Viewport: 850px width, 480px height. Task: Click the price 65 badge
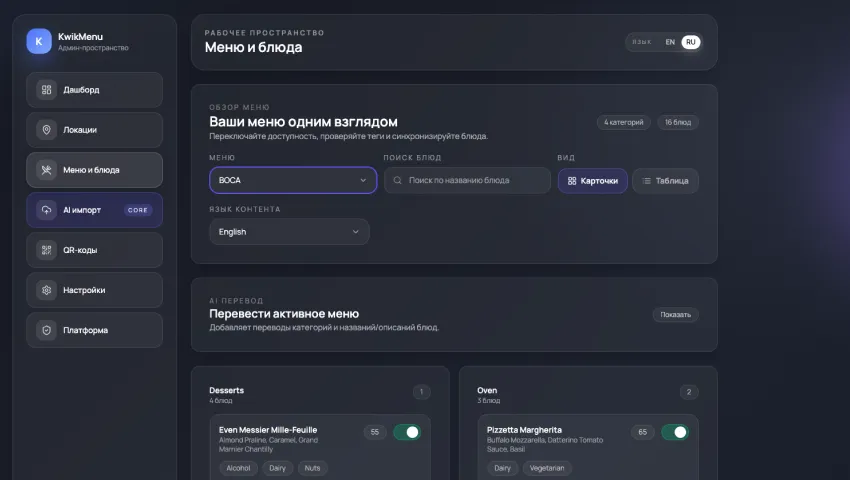click(642, 432)
